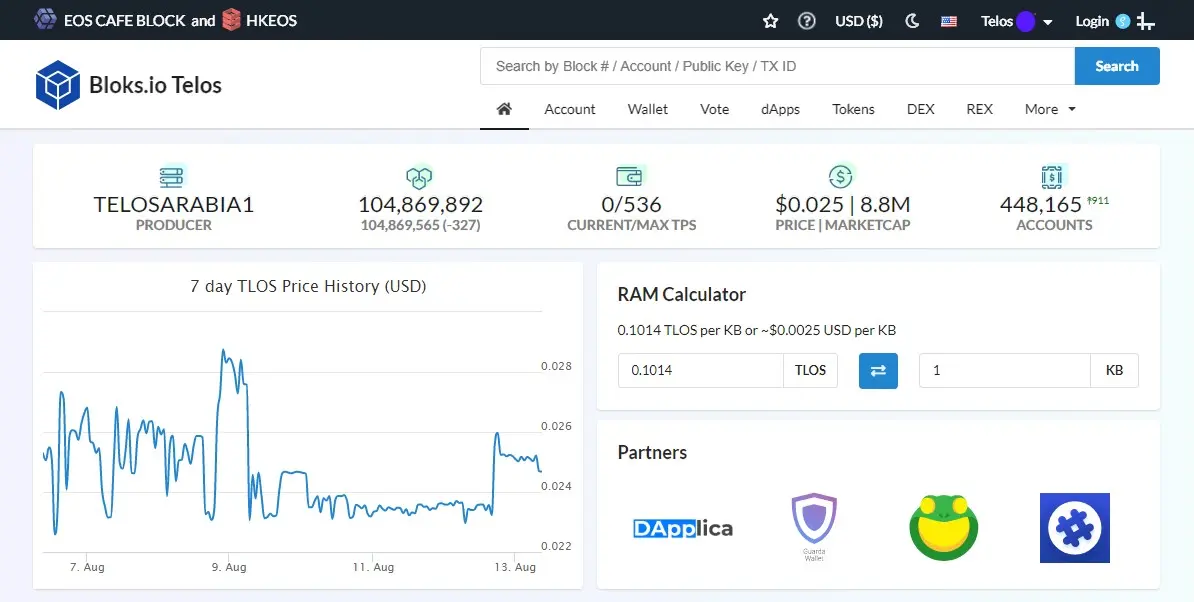This screenshot has width=1194, height=602.
Task: Click the purple Telos network circle
Action: 1026,21
